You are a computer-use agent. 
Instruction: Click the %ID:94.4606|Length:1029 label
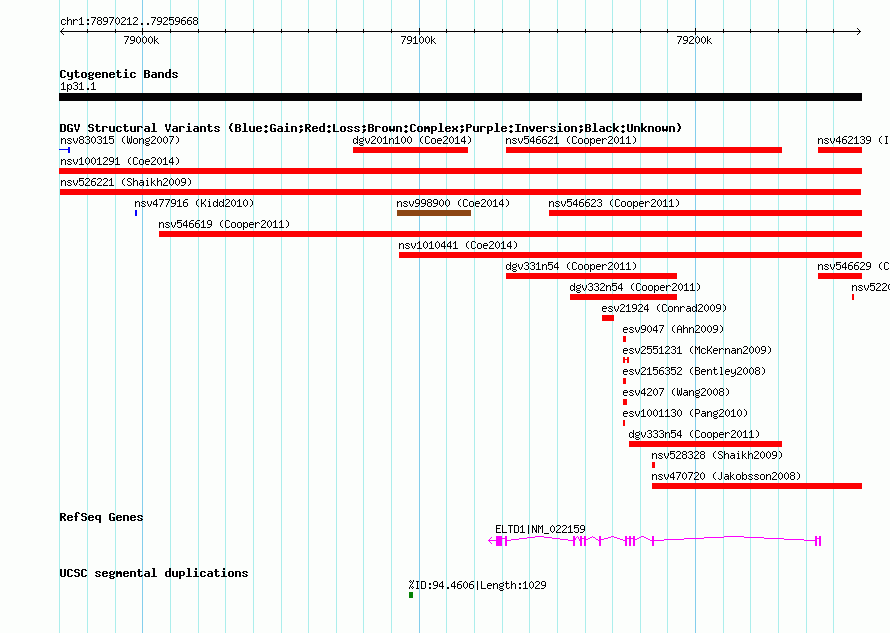pyautogui.click(x=477, y=585)
